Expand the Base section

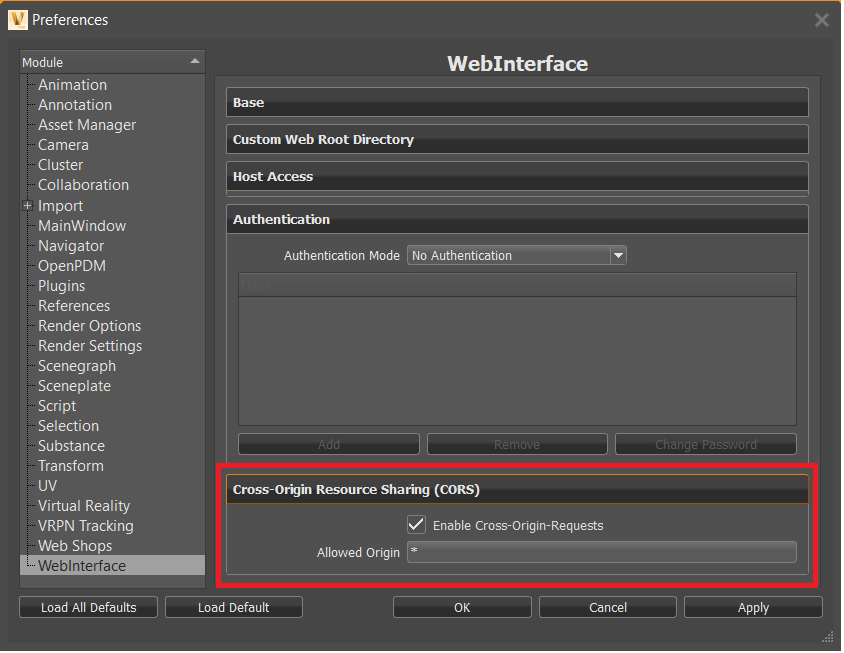tap(517, 102)
